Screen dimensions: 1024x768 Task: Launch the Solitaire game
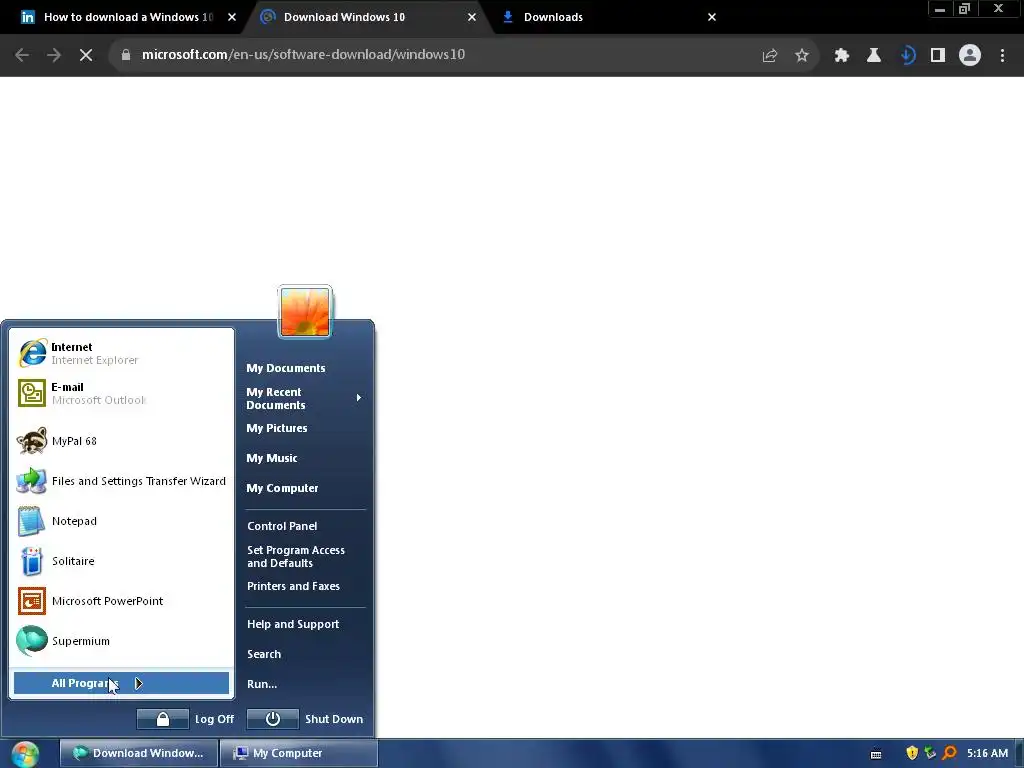(121, 561)
